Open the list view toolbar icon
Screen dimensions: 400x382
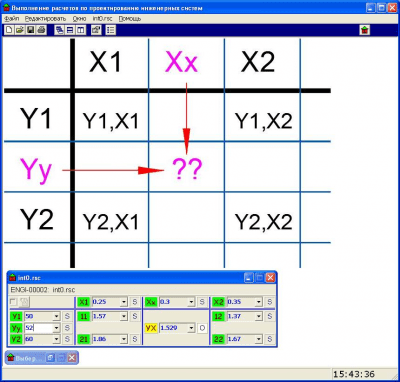[x=111, y=30]
